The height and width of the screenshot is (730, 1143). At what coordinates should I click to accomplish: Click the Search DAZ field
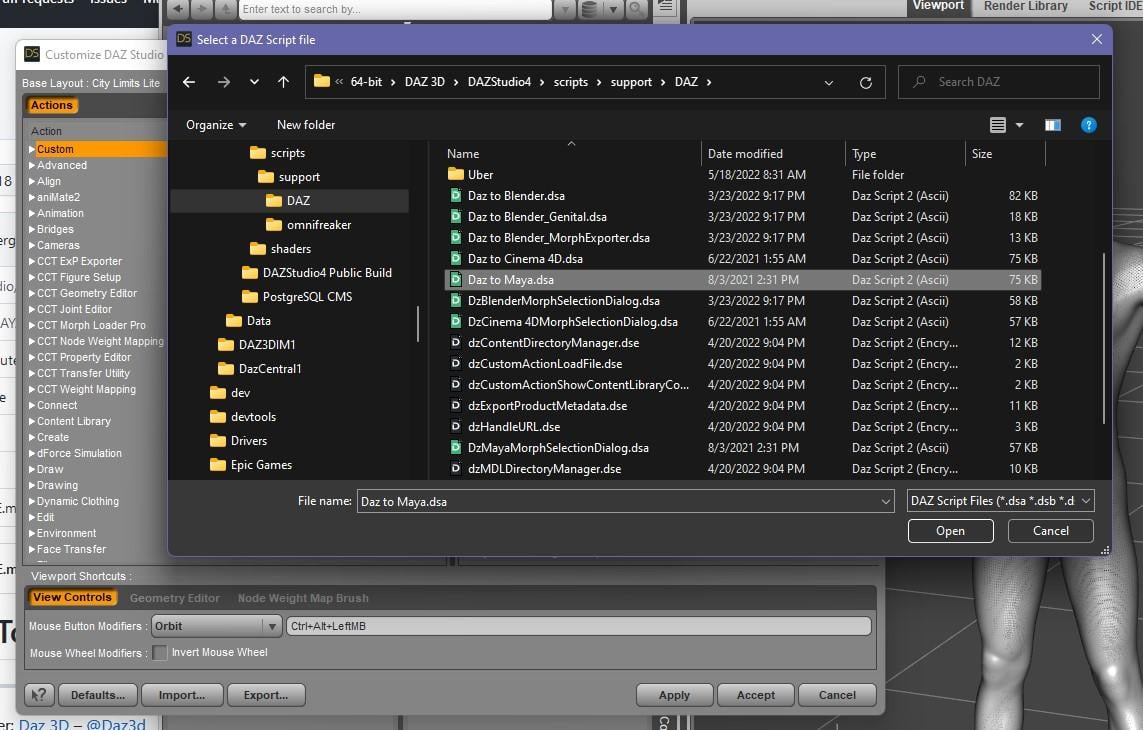[999, 82]
